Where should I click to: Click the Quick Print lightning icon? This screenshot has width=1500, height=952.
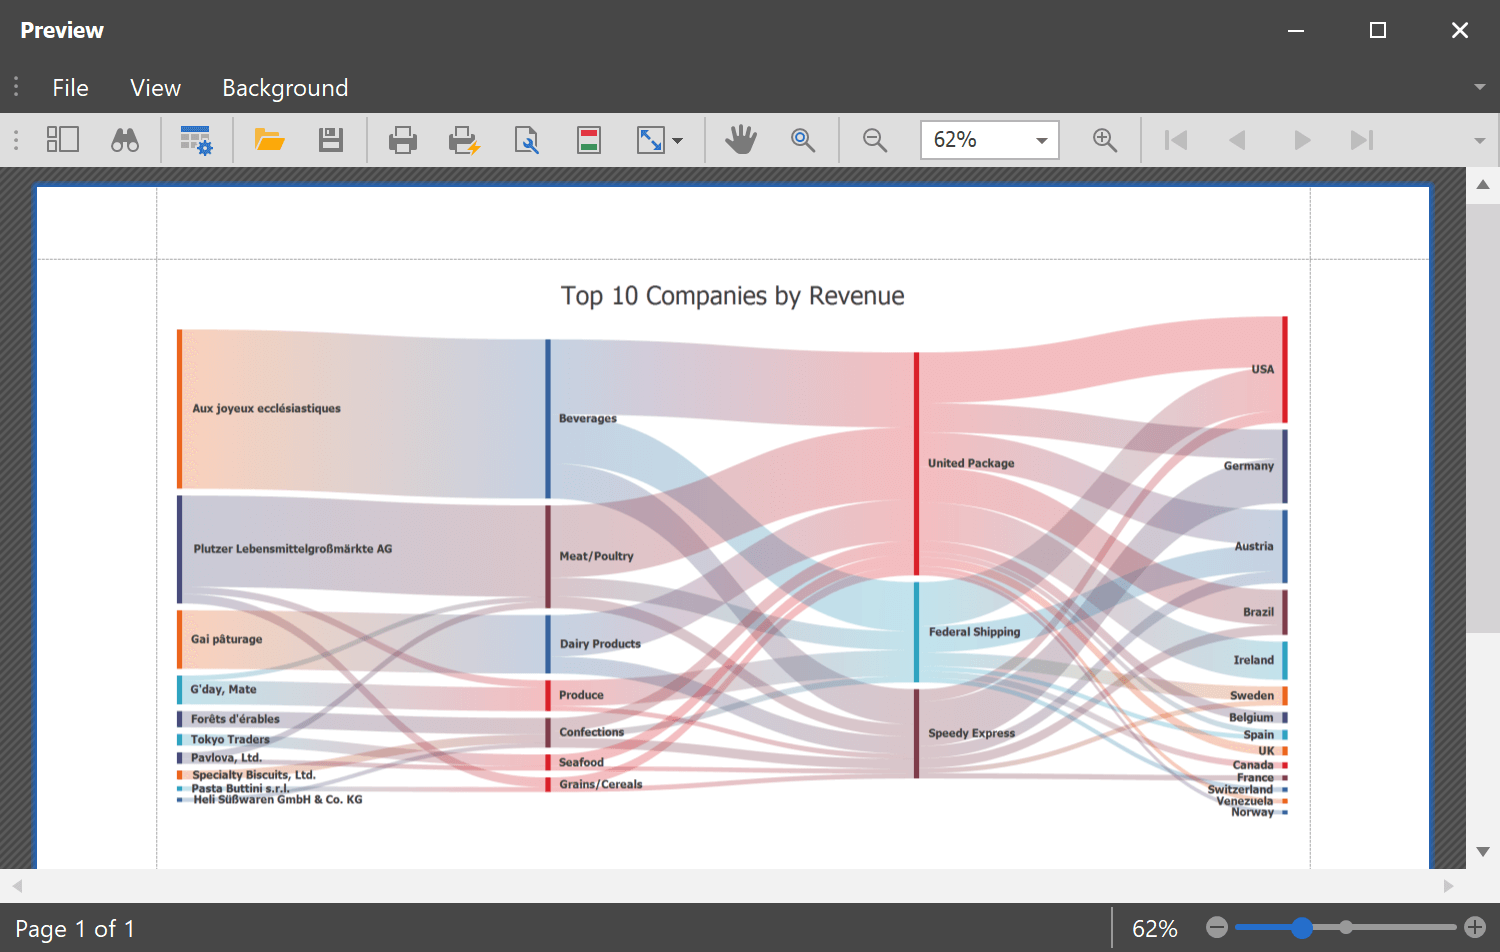click(464, 140)
